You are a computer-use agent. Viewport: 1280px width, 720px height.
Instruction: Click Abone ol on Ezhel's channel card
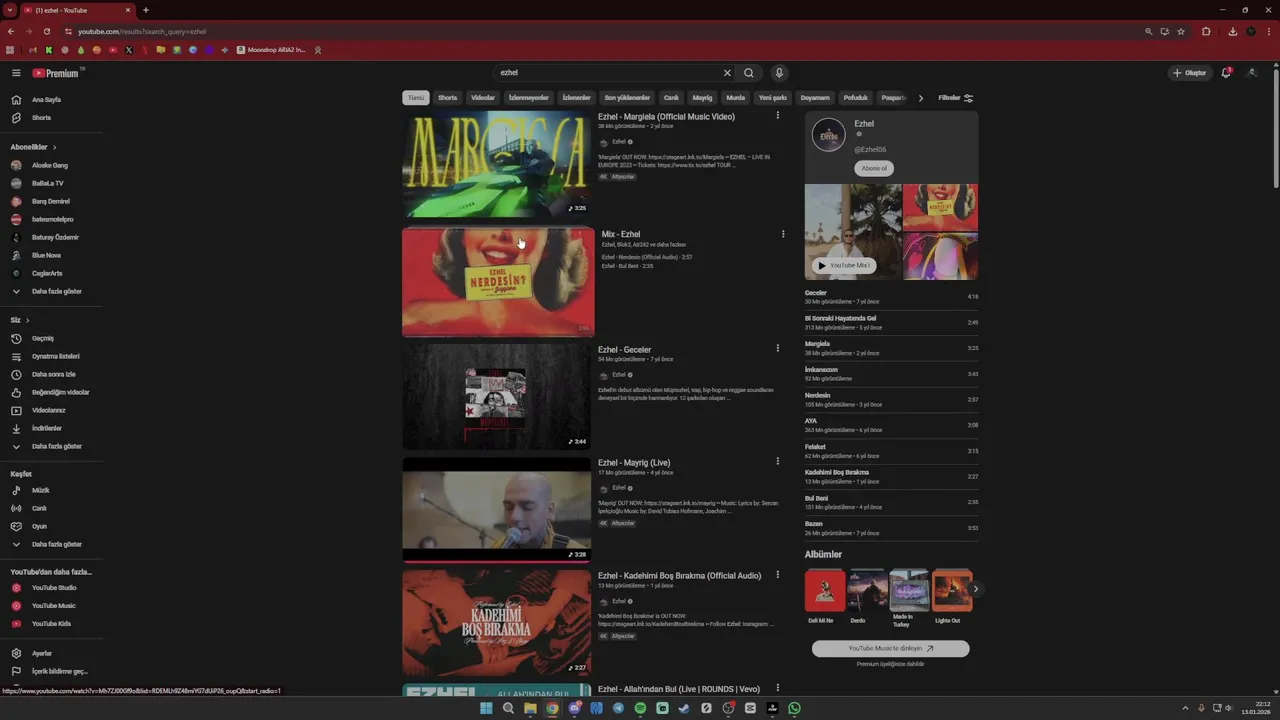coord(874,168)
